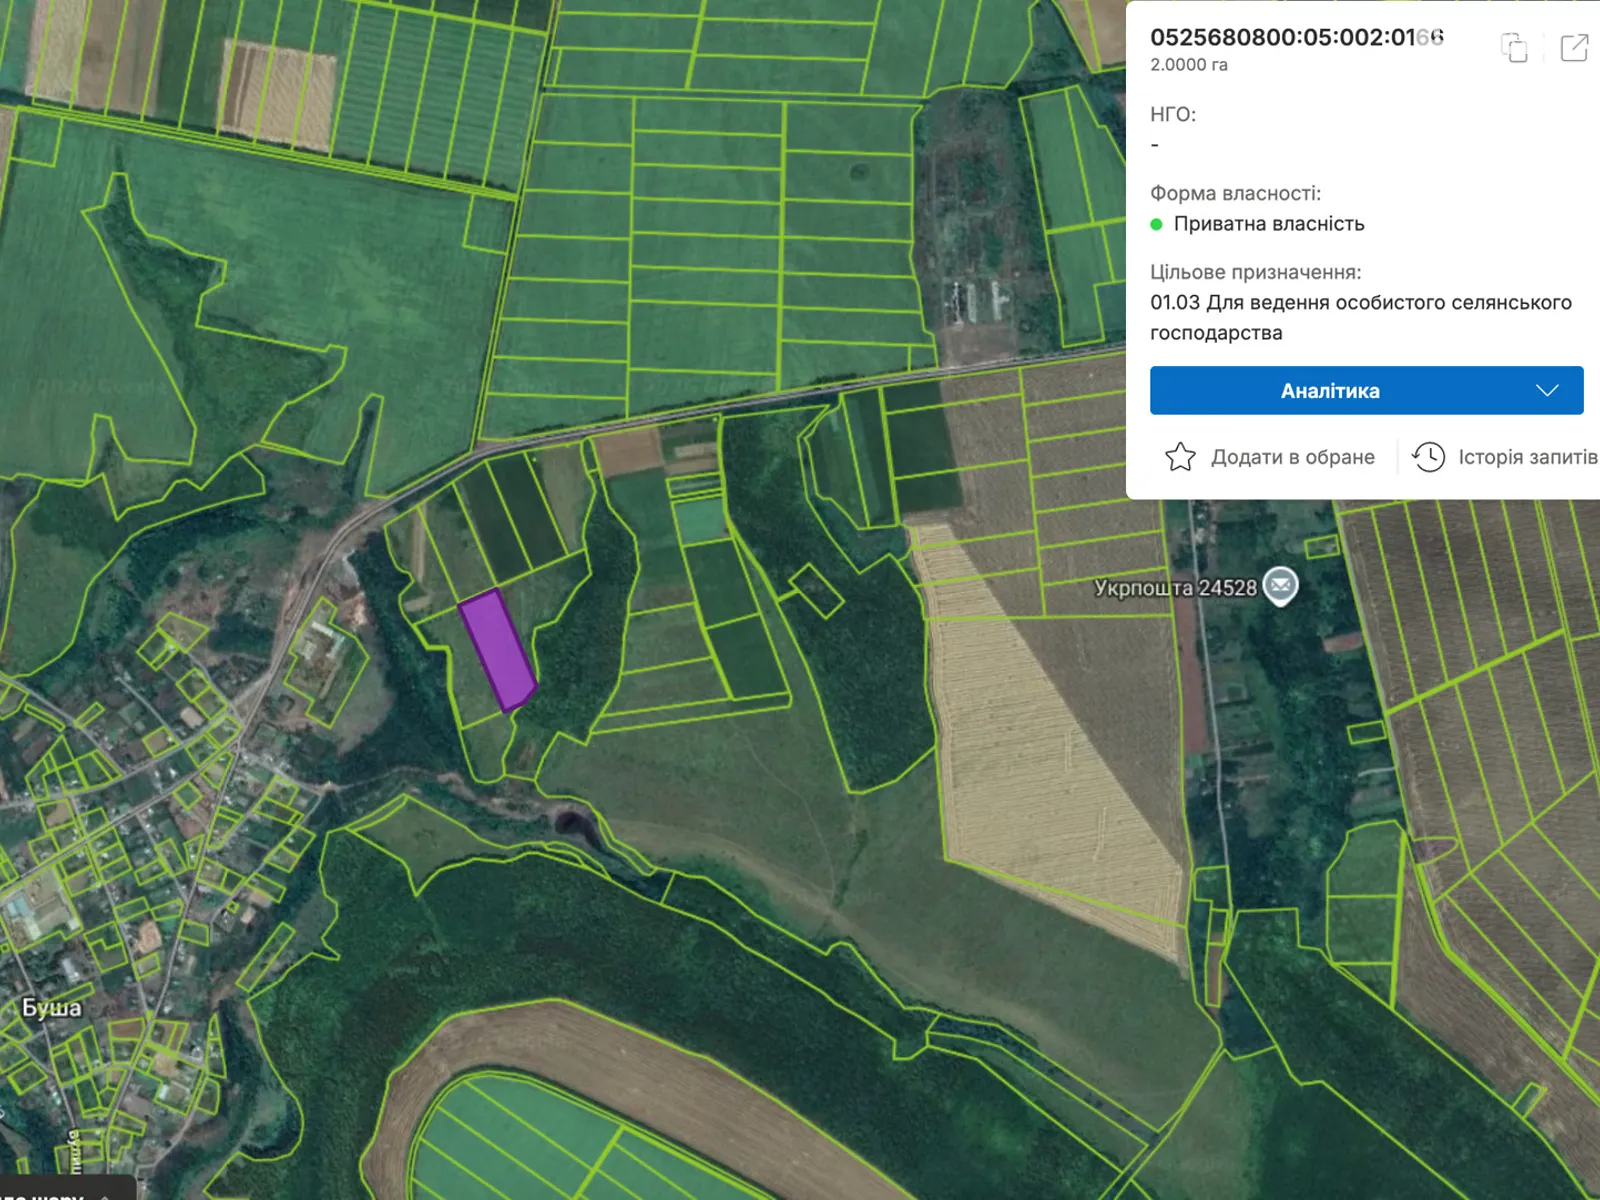Image resolution: width=1600 pixels, height=1200 pixels.
Task: Expand the Аналітика chevron arrow
Action: [1547, 391]
